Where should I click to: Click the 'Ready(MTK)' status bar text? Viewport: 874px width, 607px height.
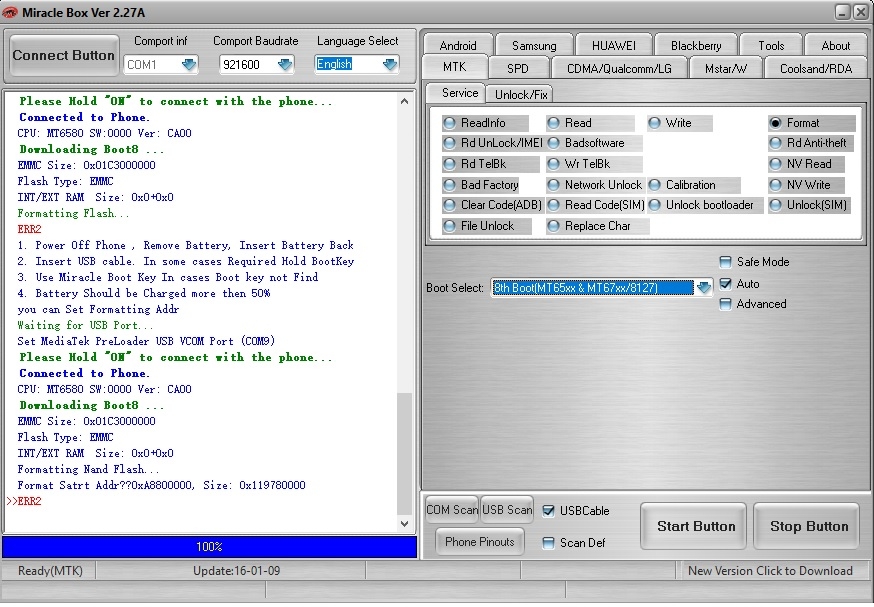click(50, 570)
